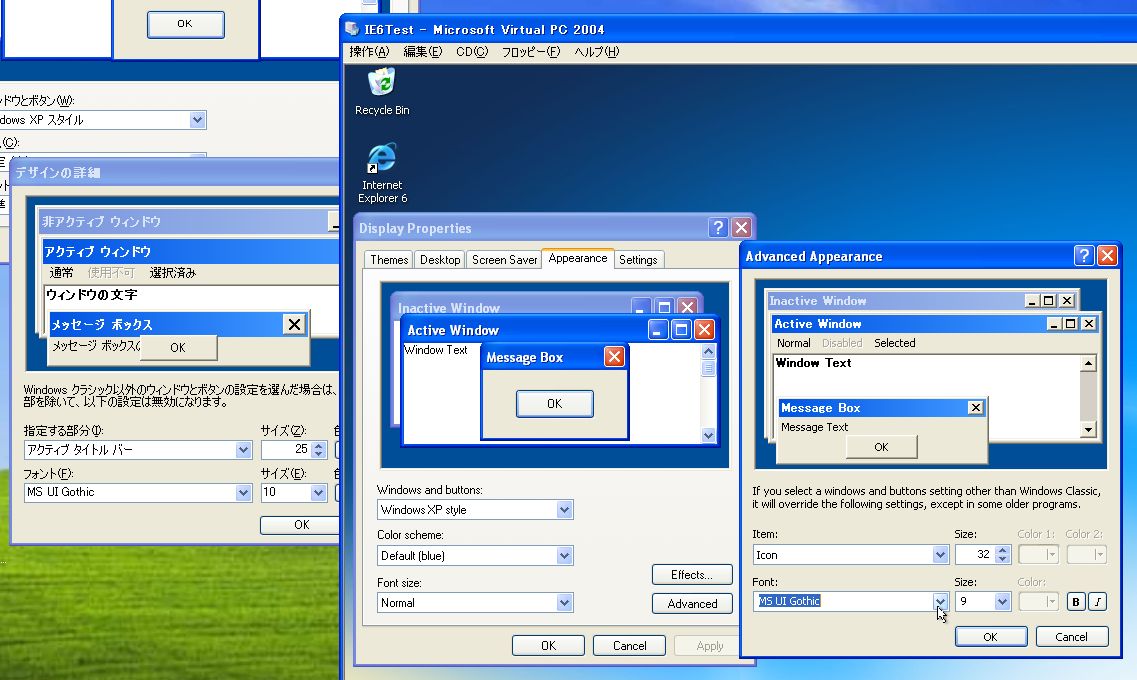Click the font Color swatch beside the Bold button
Screen dimensions: 1137x680
click(1038, 601)
